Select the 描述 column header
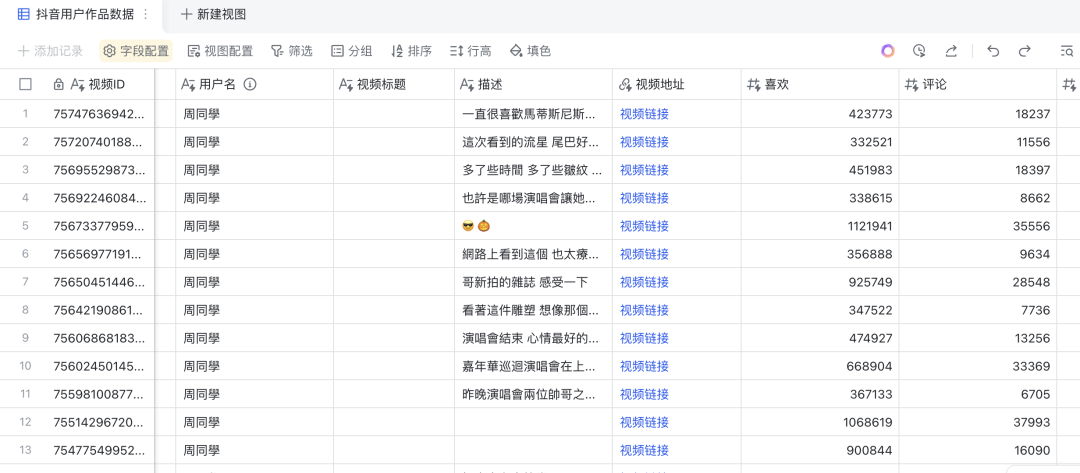 tap(533, 84)
